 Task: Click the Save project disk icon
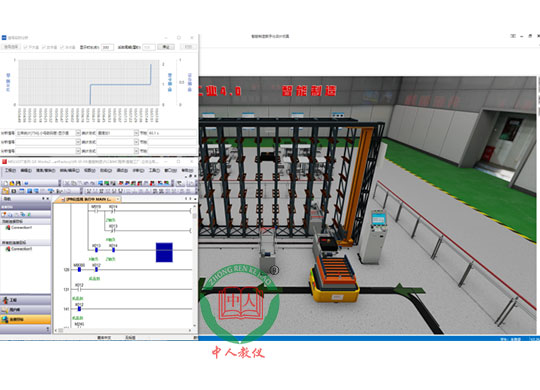(x=18, y=183)
